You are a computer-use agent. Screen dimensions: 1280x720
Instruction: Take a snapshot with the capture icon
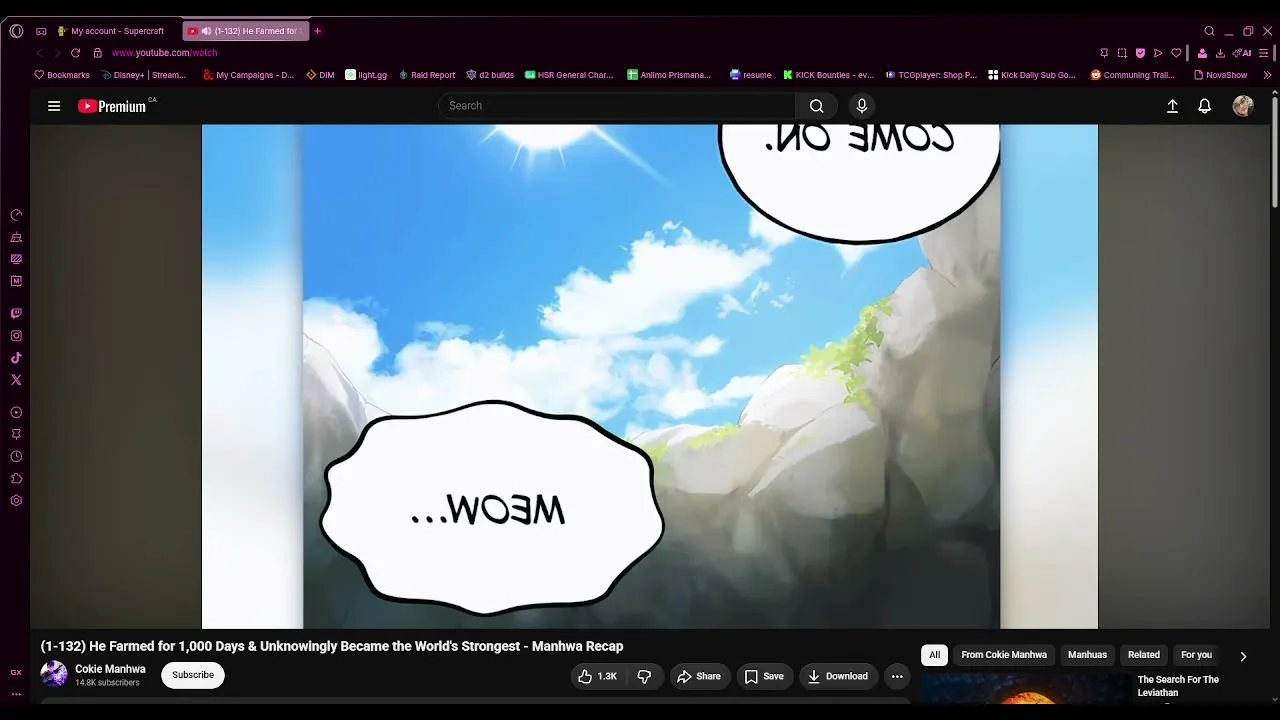1122,53
